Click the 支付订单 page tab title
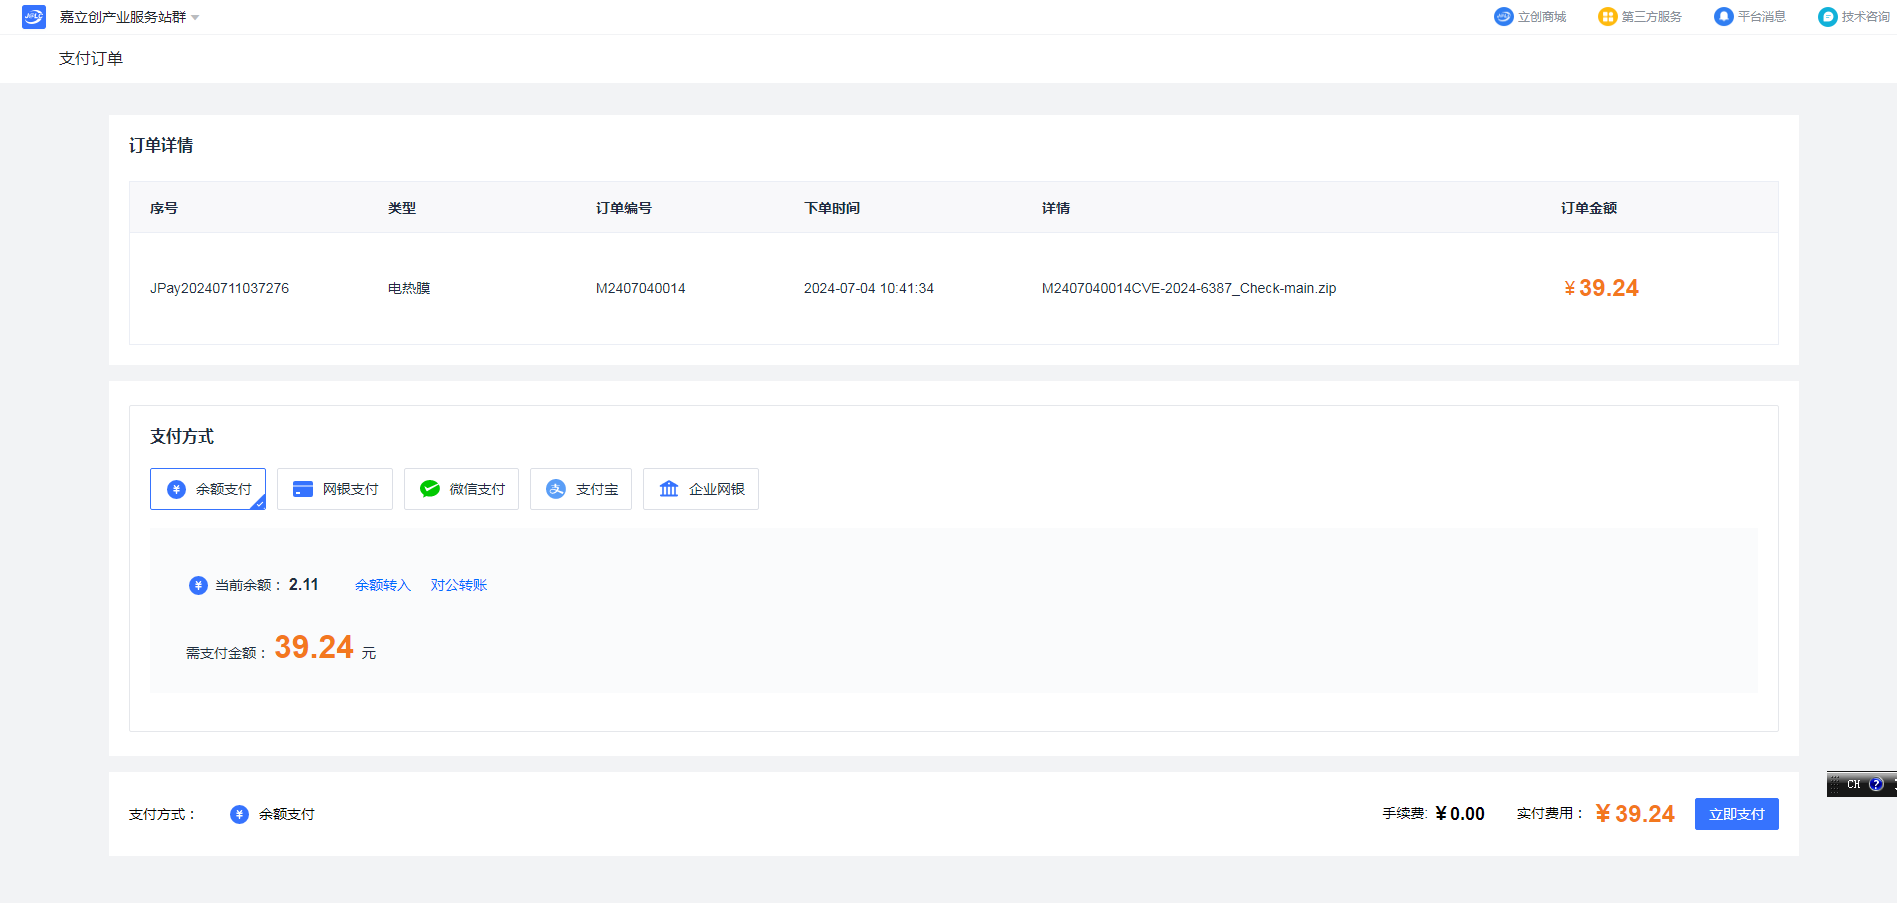The height and width of the screenshot is (903, 1897). point(91,59)
